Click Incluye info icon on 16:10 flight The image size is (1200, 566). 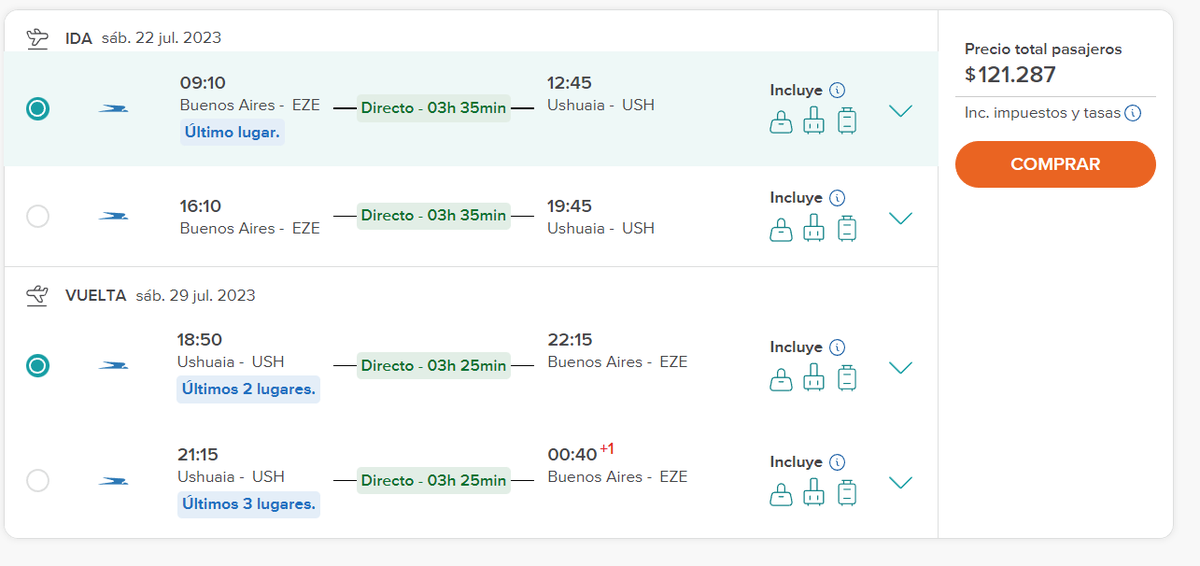[838, 198]
